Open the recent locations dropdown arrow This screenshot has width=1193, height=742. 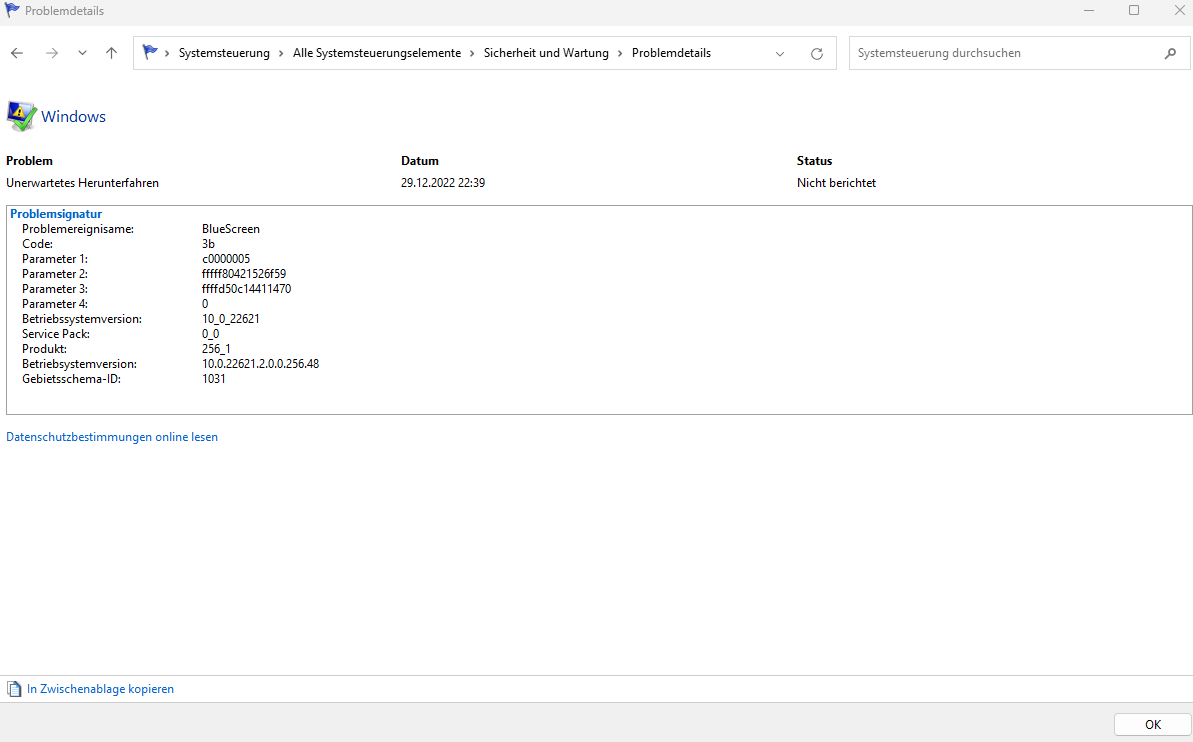click(x=82, y=53)
